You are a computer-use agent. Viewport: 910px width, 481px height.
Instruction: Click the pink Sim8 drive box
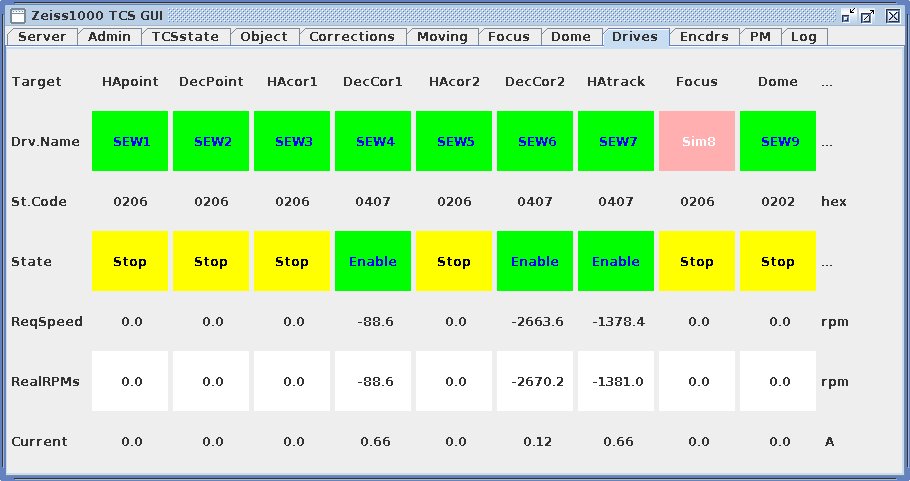697,141
